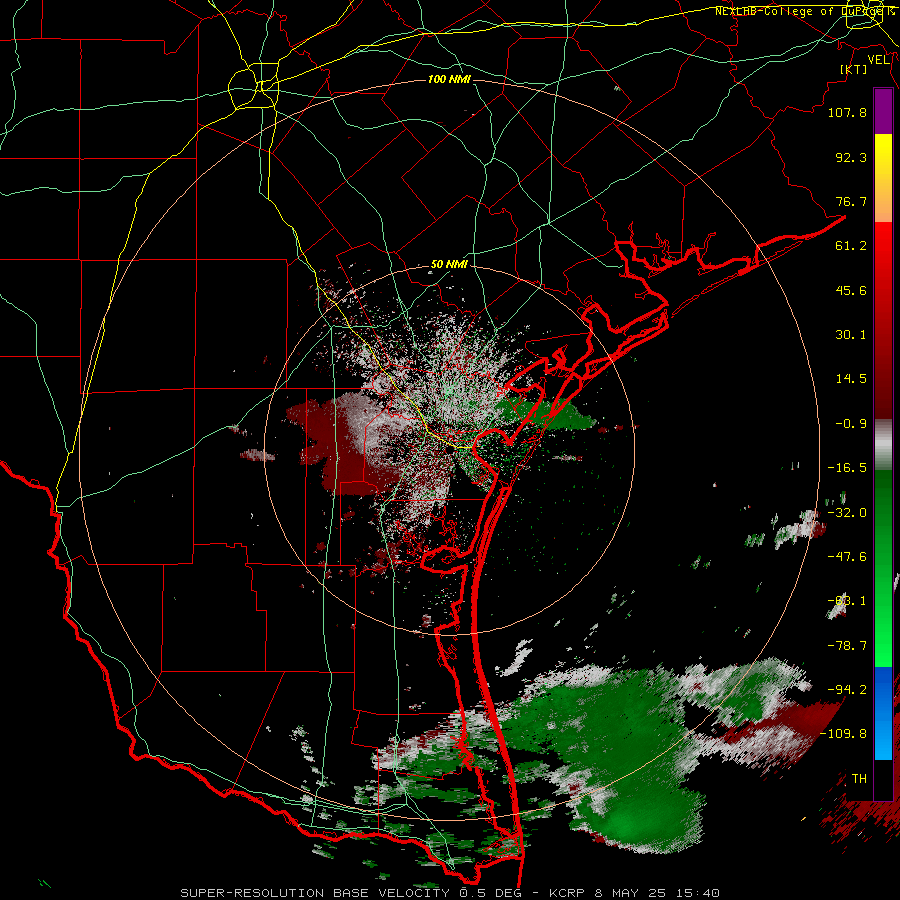Click the 76.7 velocity scale value

(x=851, y=201)
